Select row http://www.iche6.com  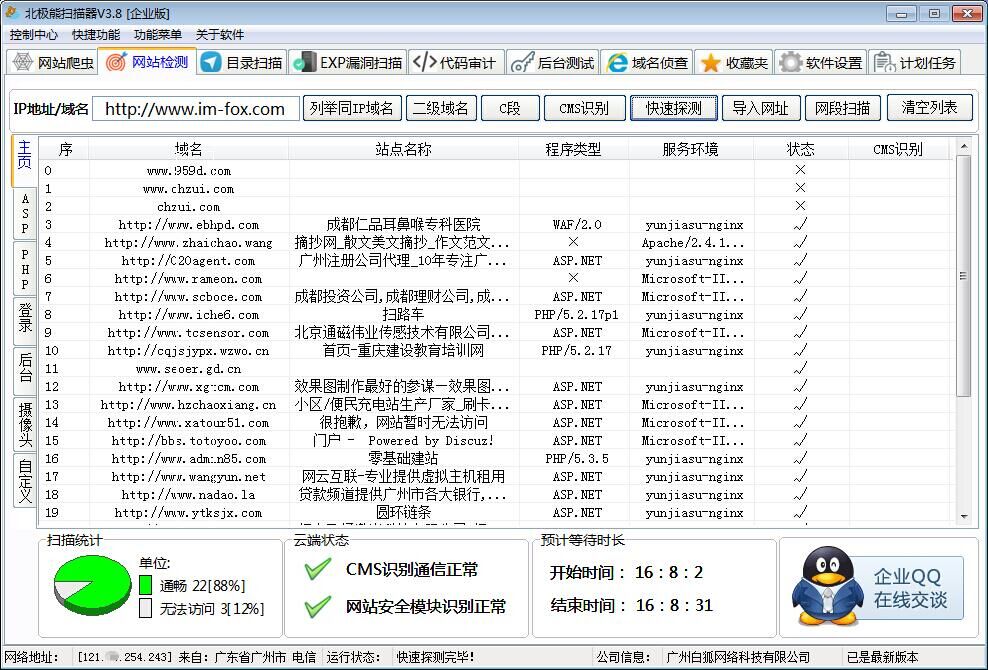point(497,315)
